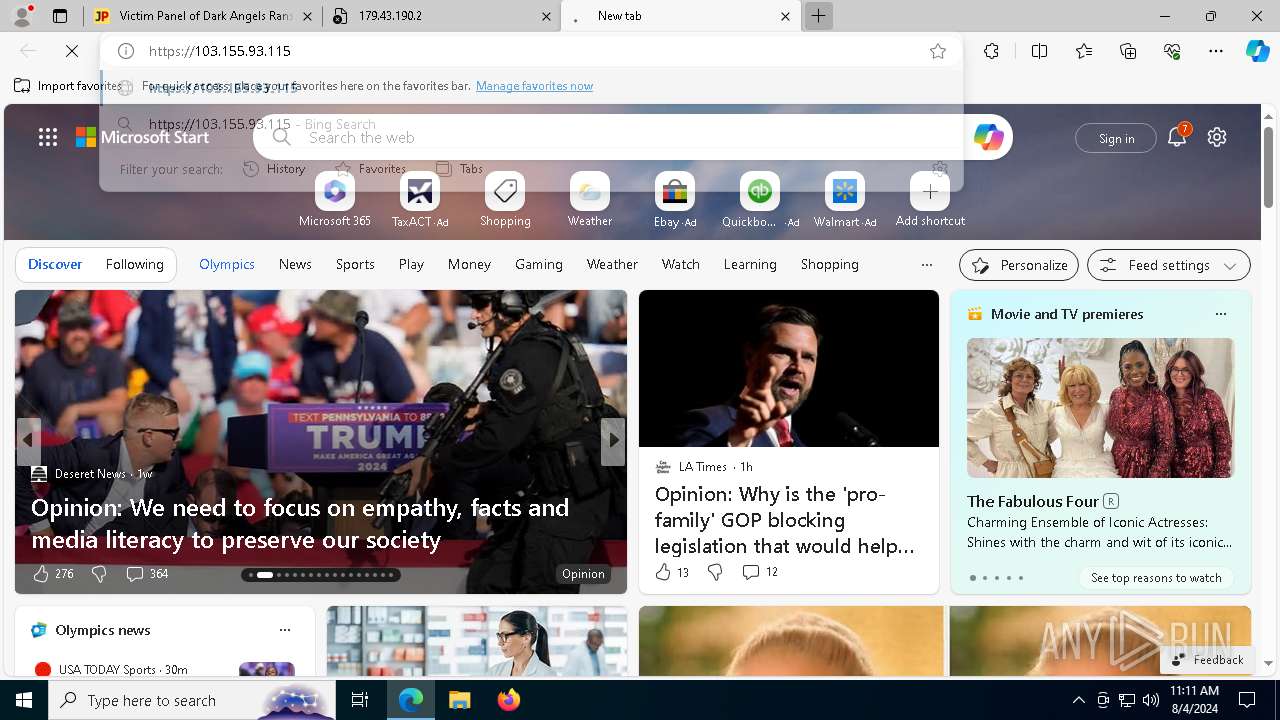The image size is (1280, 720).
Task: Select the Discover feed
Action: 55,264
